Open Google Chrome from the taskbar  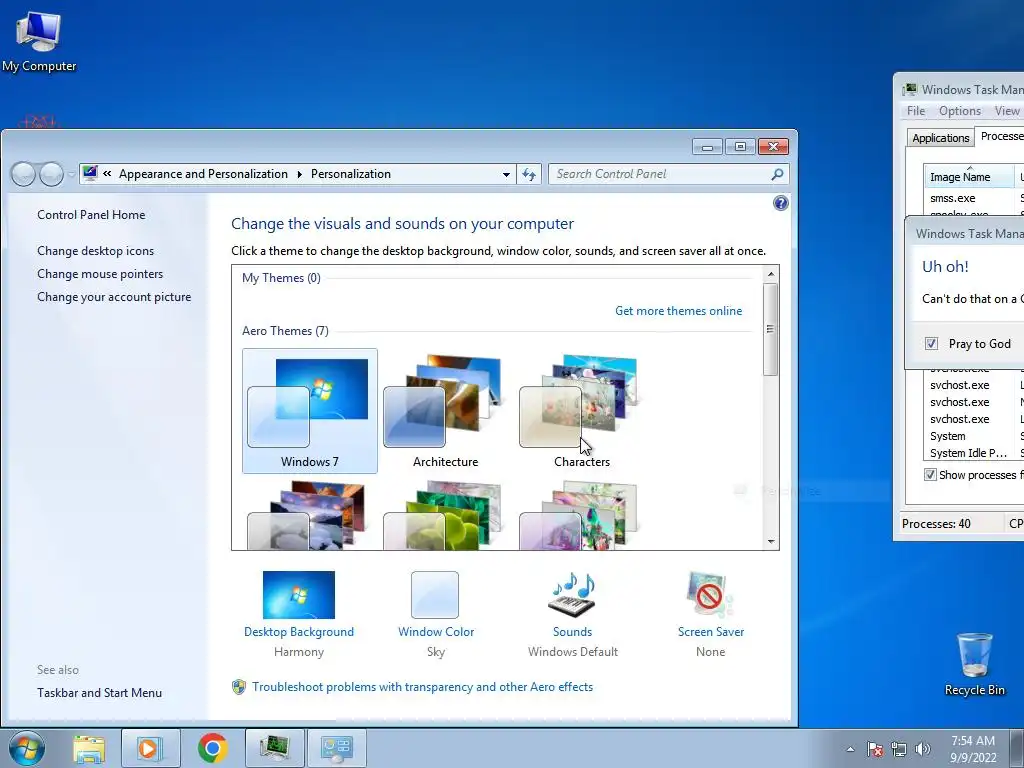click(x=212, y=748)
